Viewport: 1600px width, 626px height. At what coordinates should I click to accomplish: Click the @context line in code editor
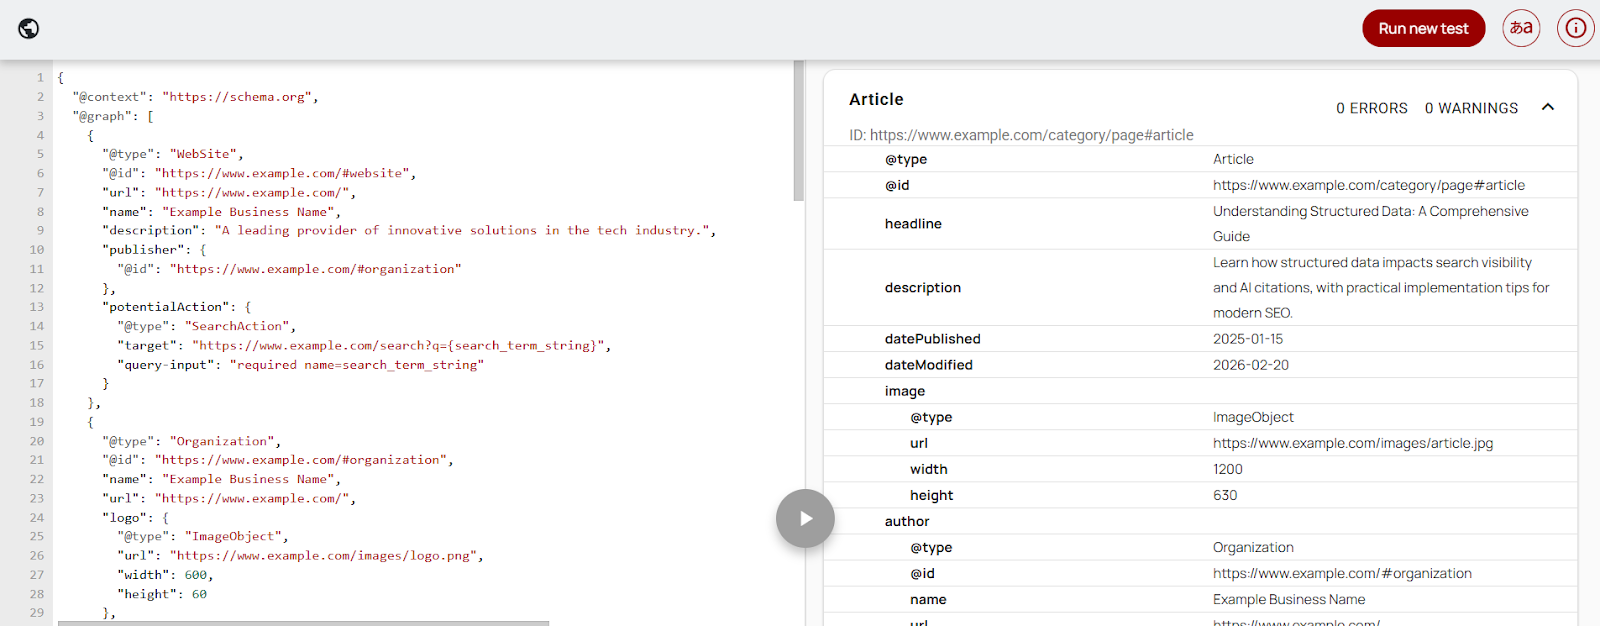tap(195, 97)
